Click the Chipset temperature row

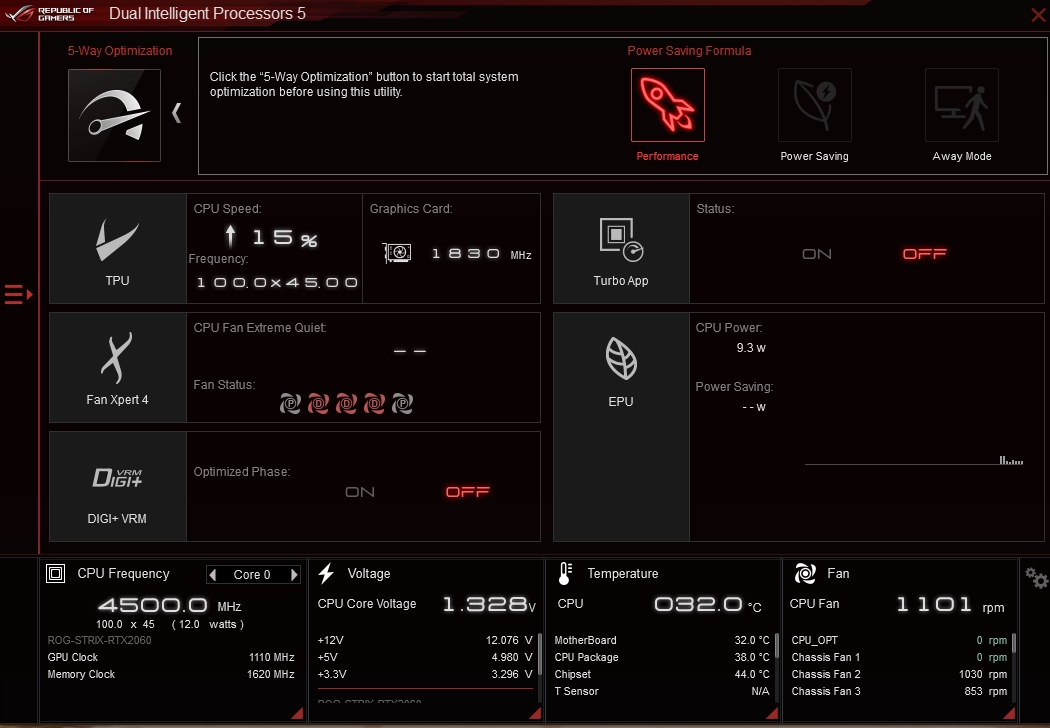pyautogui.click(x=662, y=674)
